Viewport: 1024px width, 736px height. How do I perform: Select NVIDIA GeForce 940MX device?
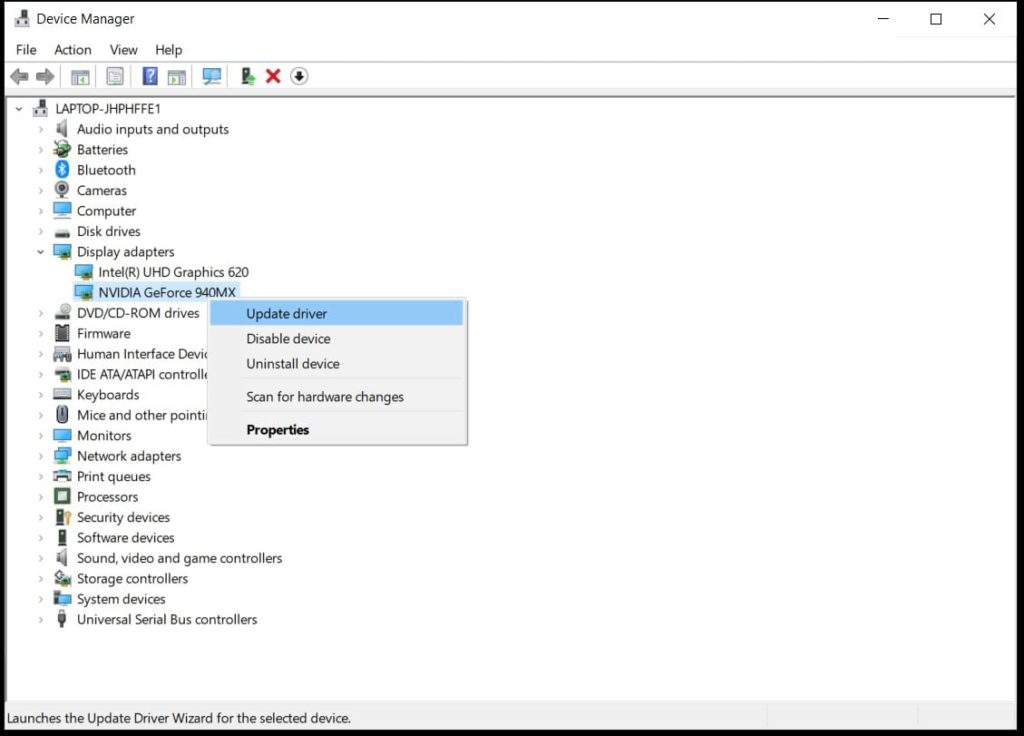click(x=167, y=292)
